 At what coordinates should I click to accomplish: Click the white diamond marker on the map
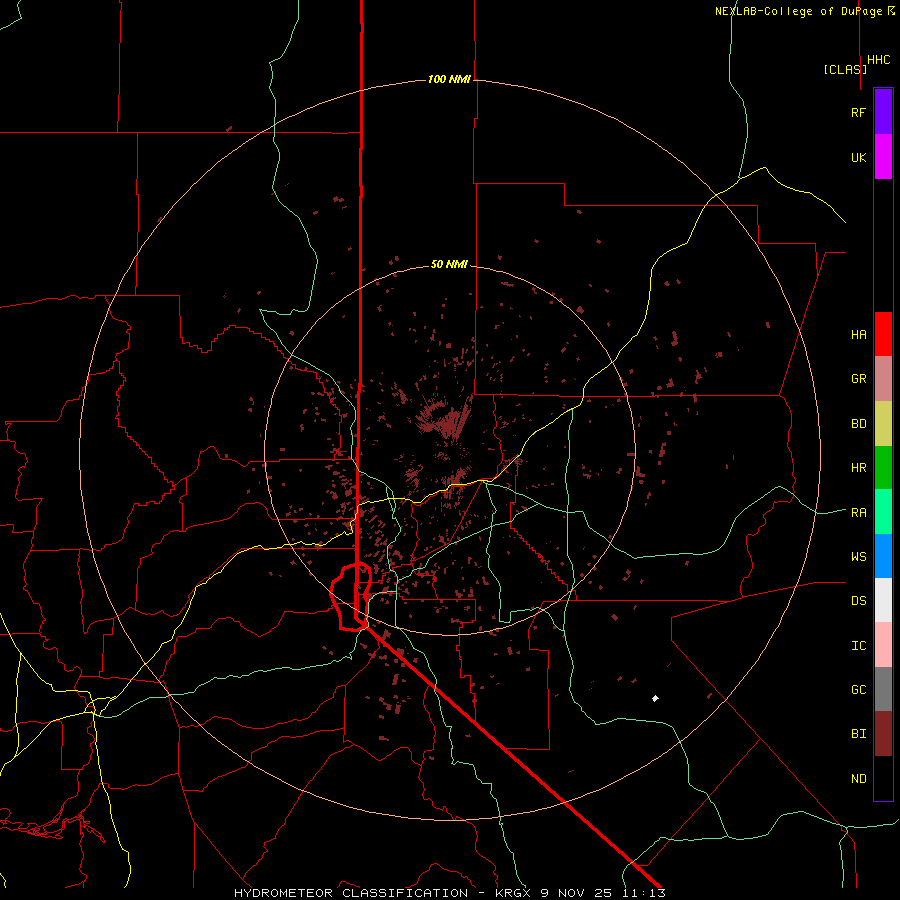pyautogui.click(x=655, y=699)
